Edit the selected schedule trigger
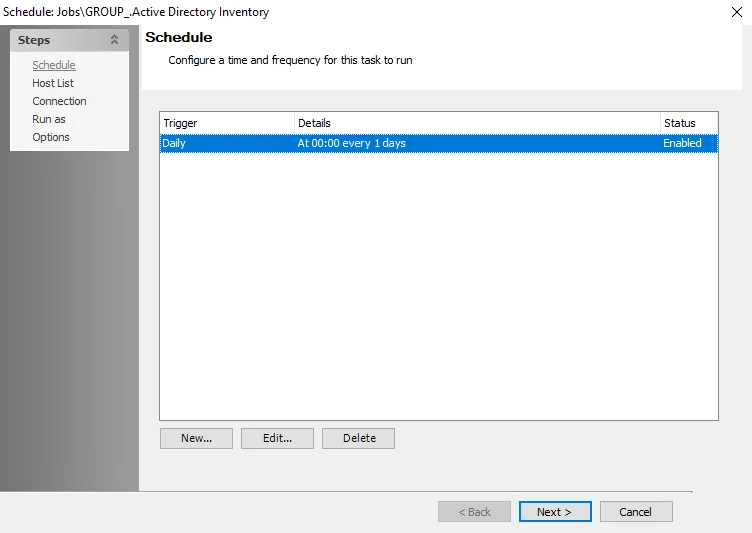The width and height of the screenshot is (752, 533). pyautogui.click(x=277, y=438)
